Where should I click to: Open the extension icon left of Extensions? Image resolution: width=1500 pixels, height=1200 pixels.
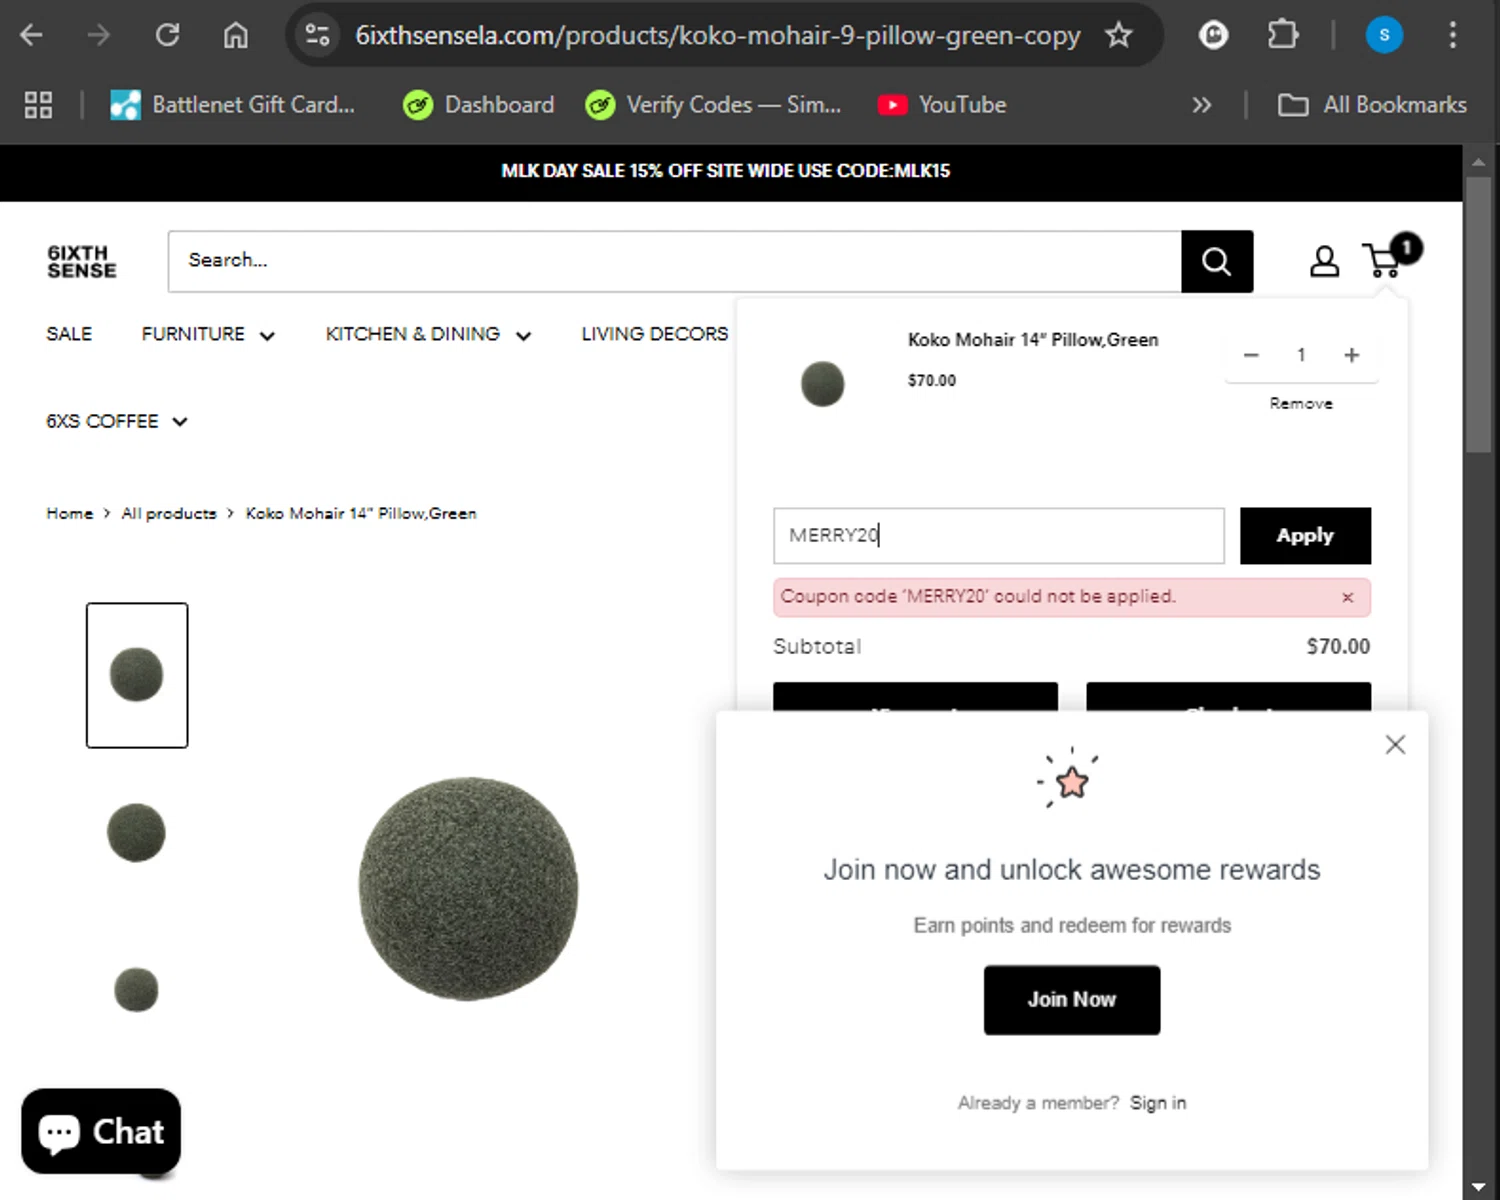click(1214, 36)
